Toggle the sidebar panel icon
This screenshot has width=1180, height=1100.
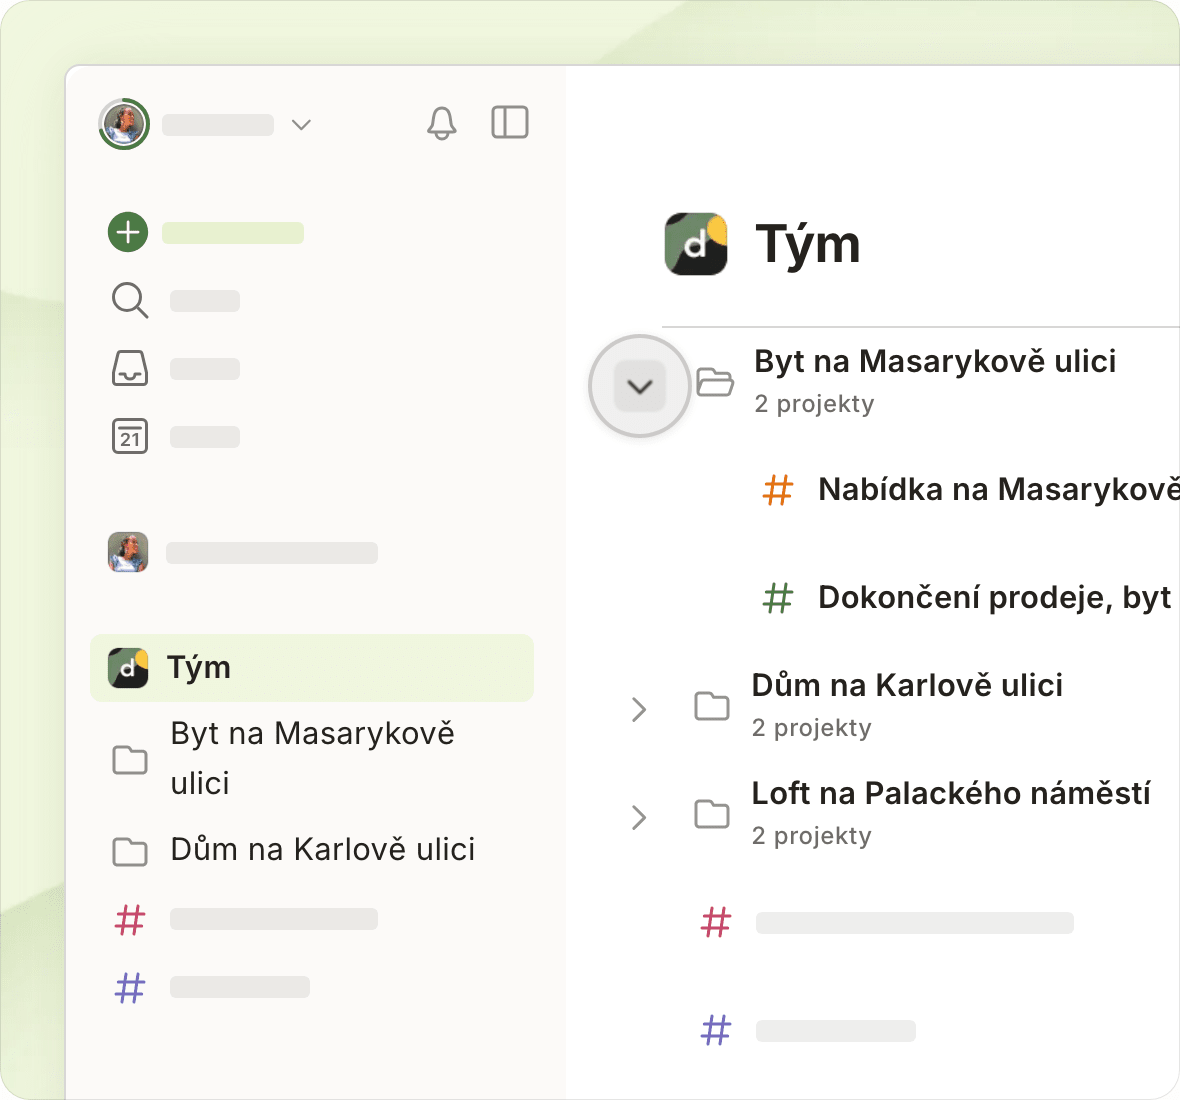pos(510,123)
